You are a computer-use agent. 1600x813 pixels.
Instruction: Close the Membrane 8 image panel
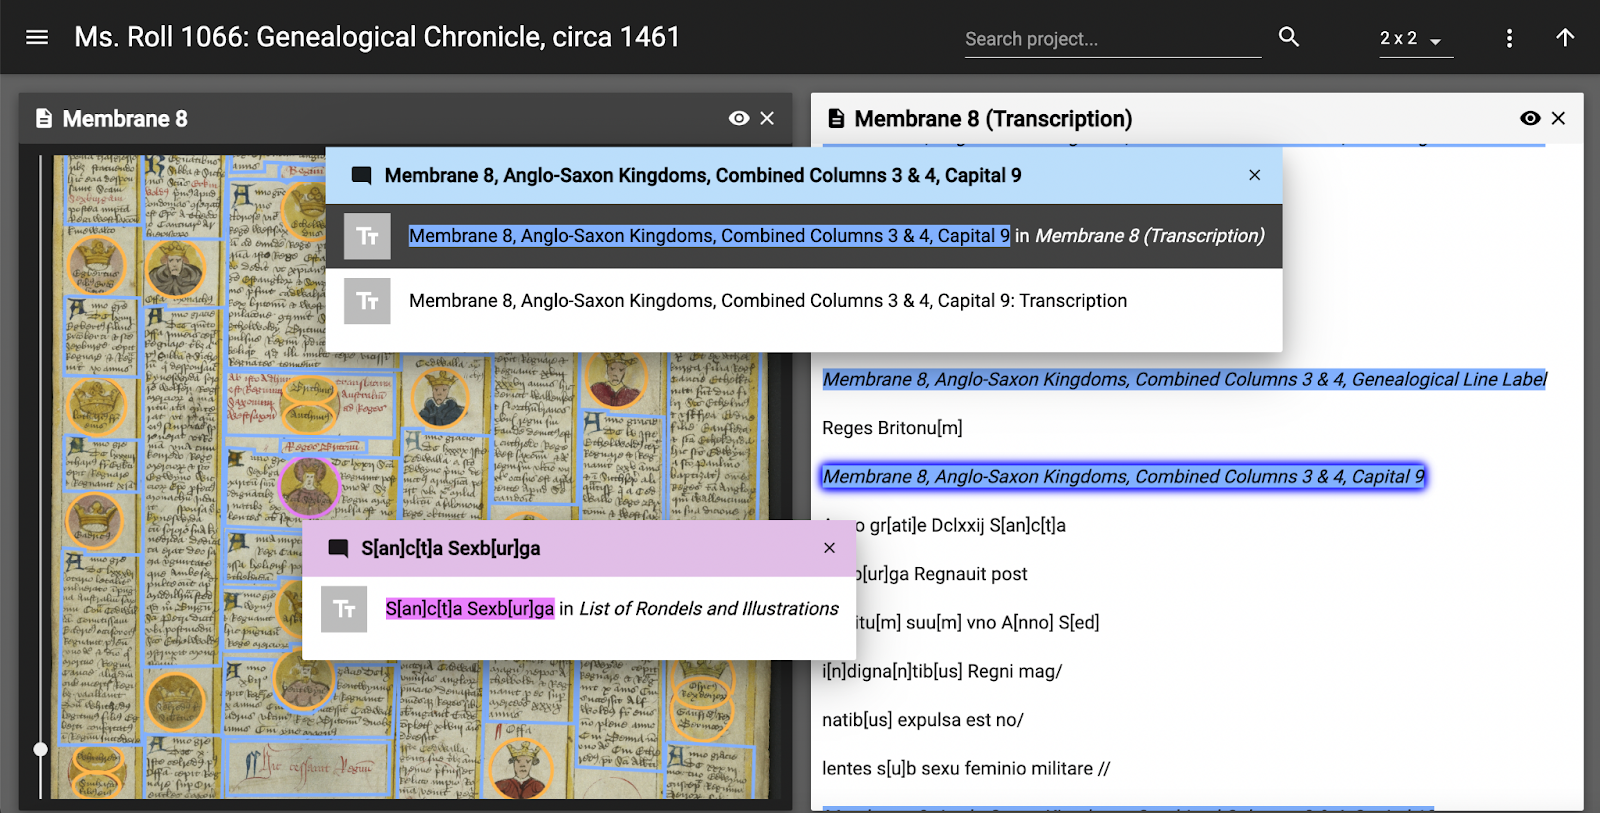pyautogui.click(x=767, y=118)
